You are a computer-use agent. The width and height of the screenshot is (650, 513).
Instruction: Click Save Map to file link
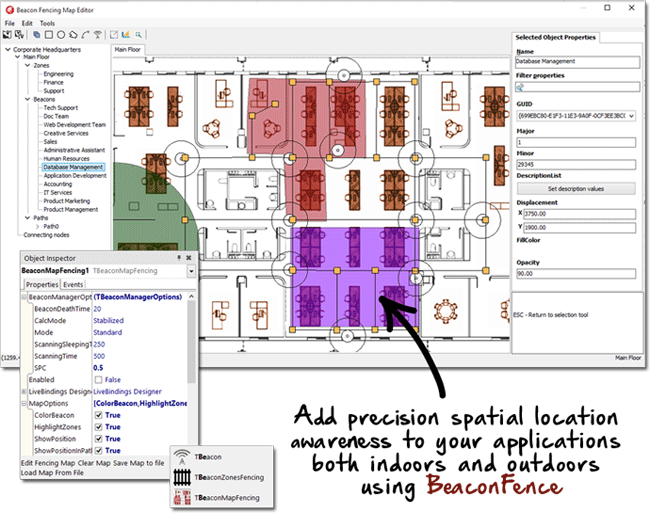pyautogui.click(x=138, y=463)
